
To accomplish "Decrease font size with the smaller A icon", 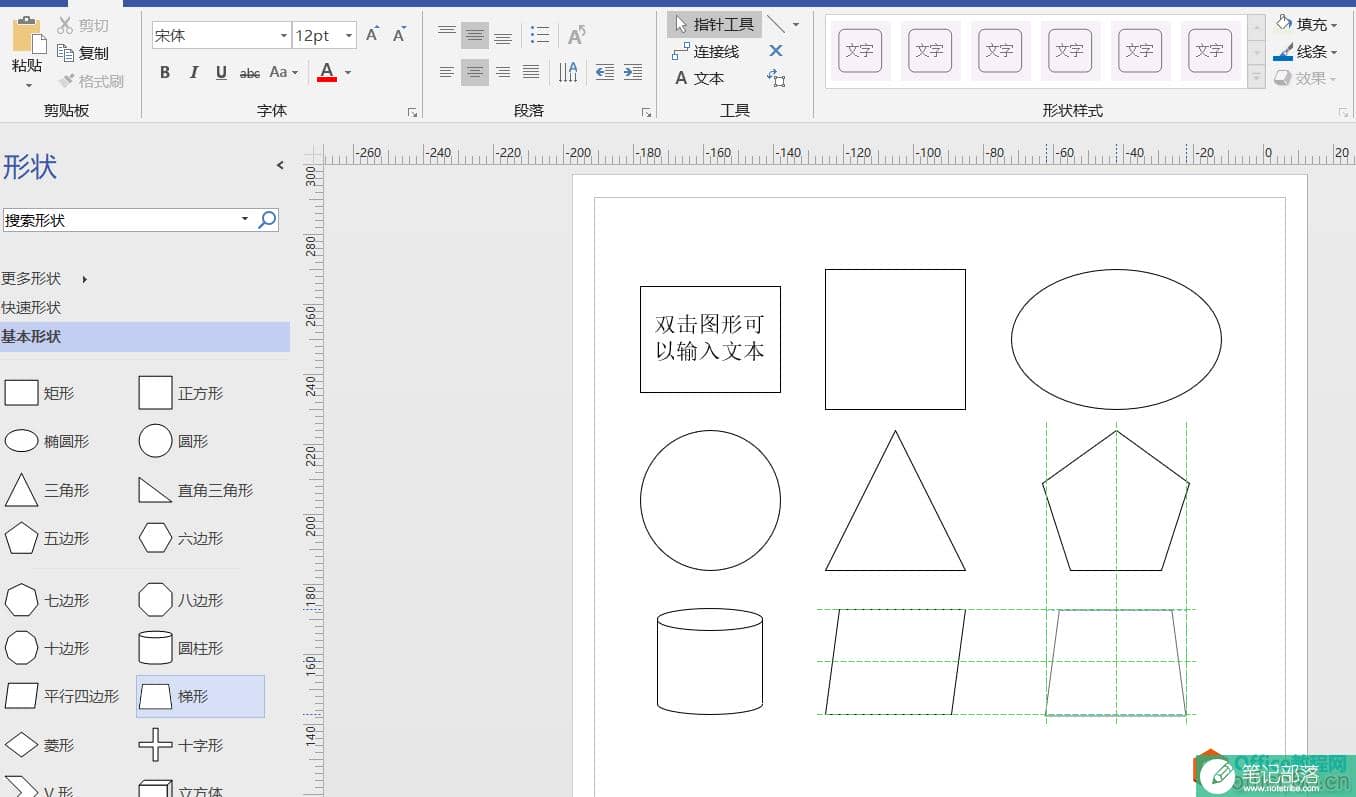I will tap(399, 35).
